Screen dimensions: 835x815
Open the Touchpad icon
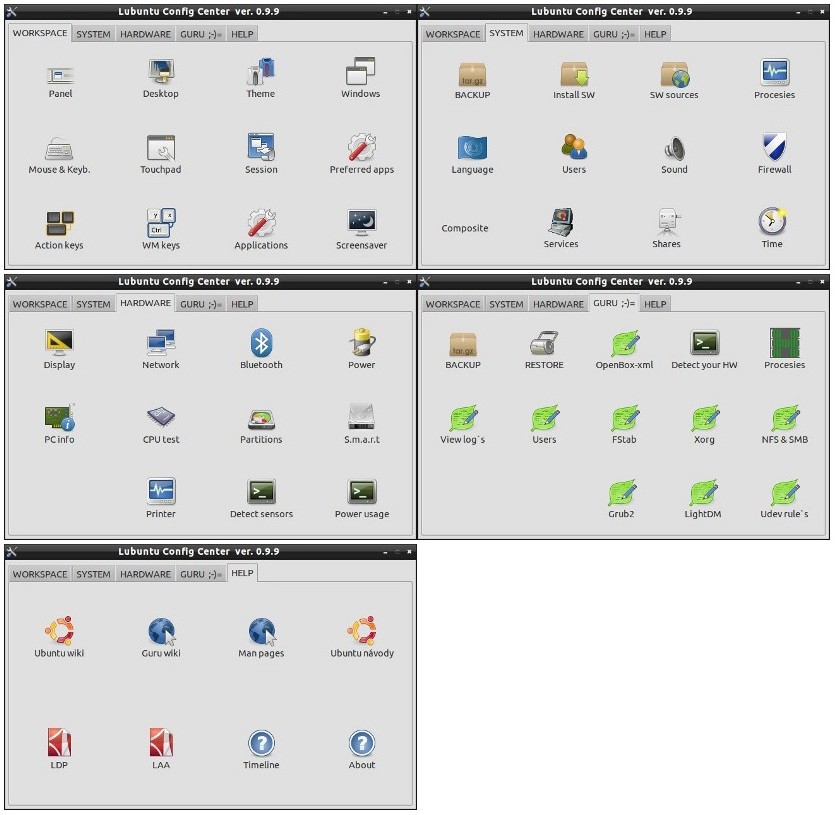161,148
